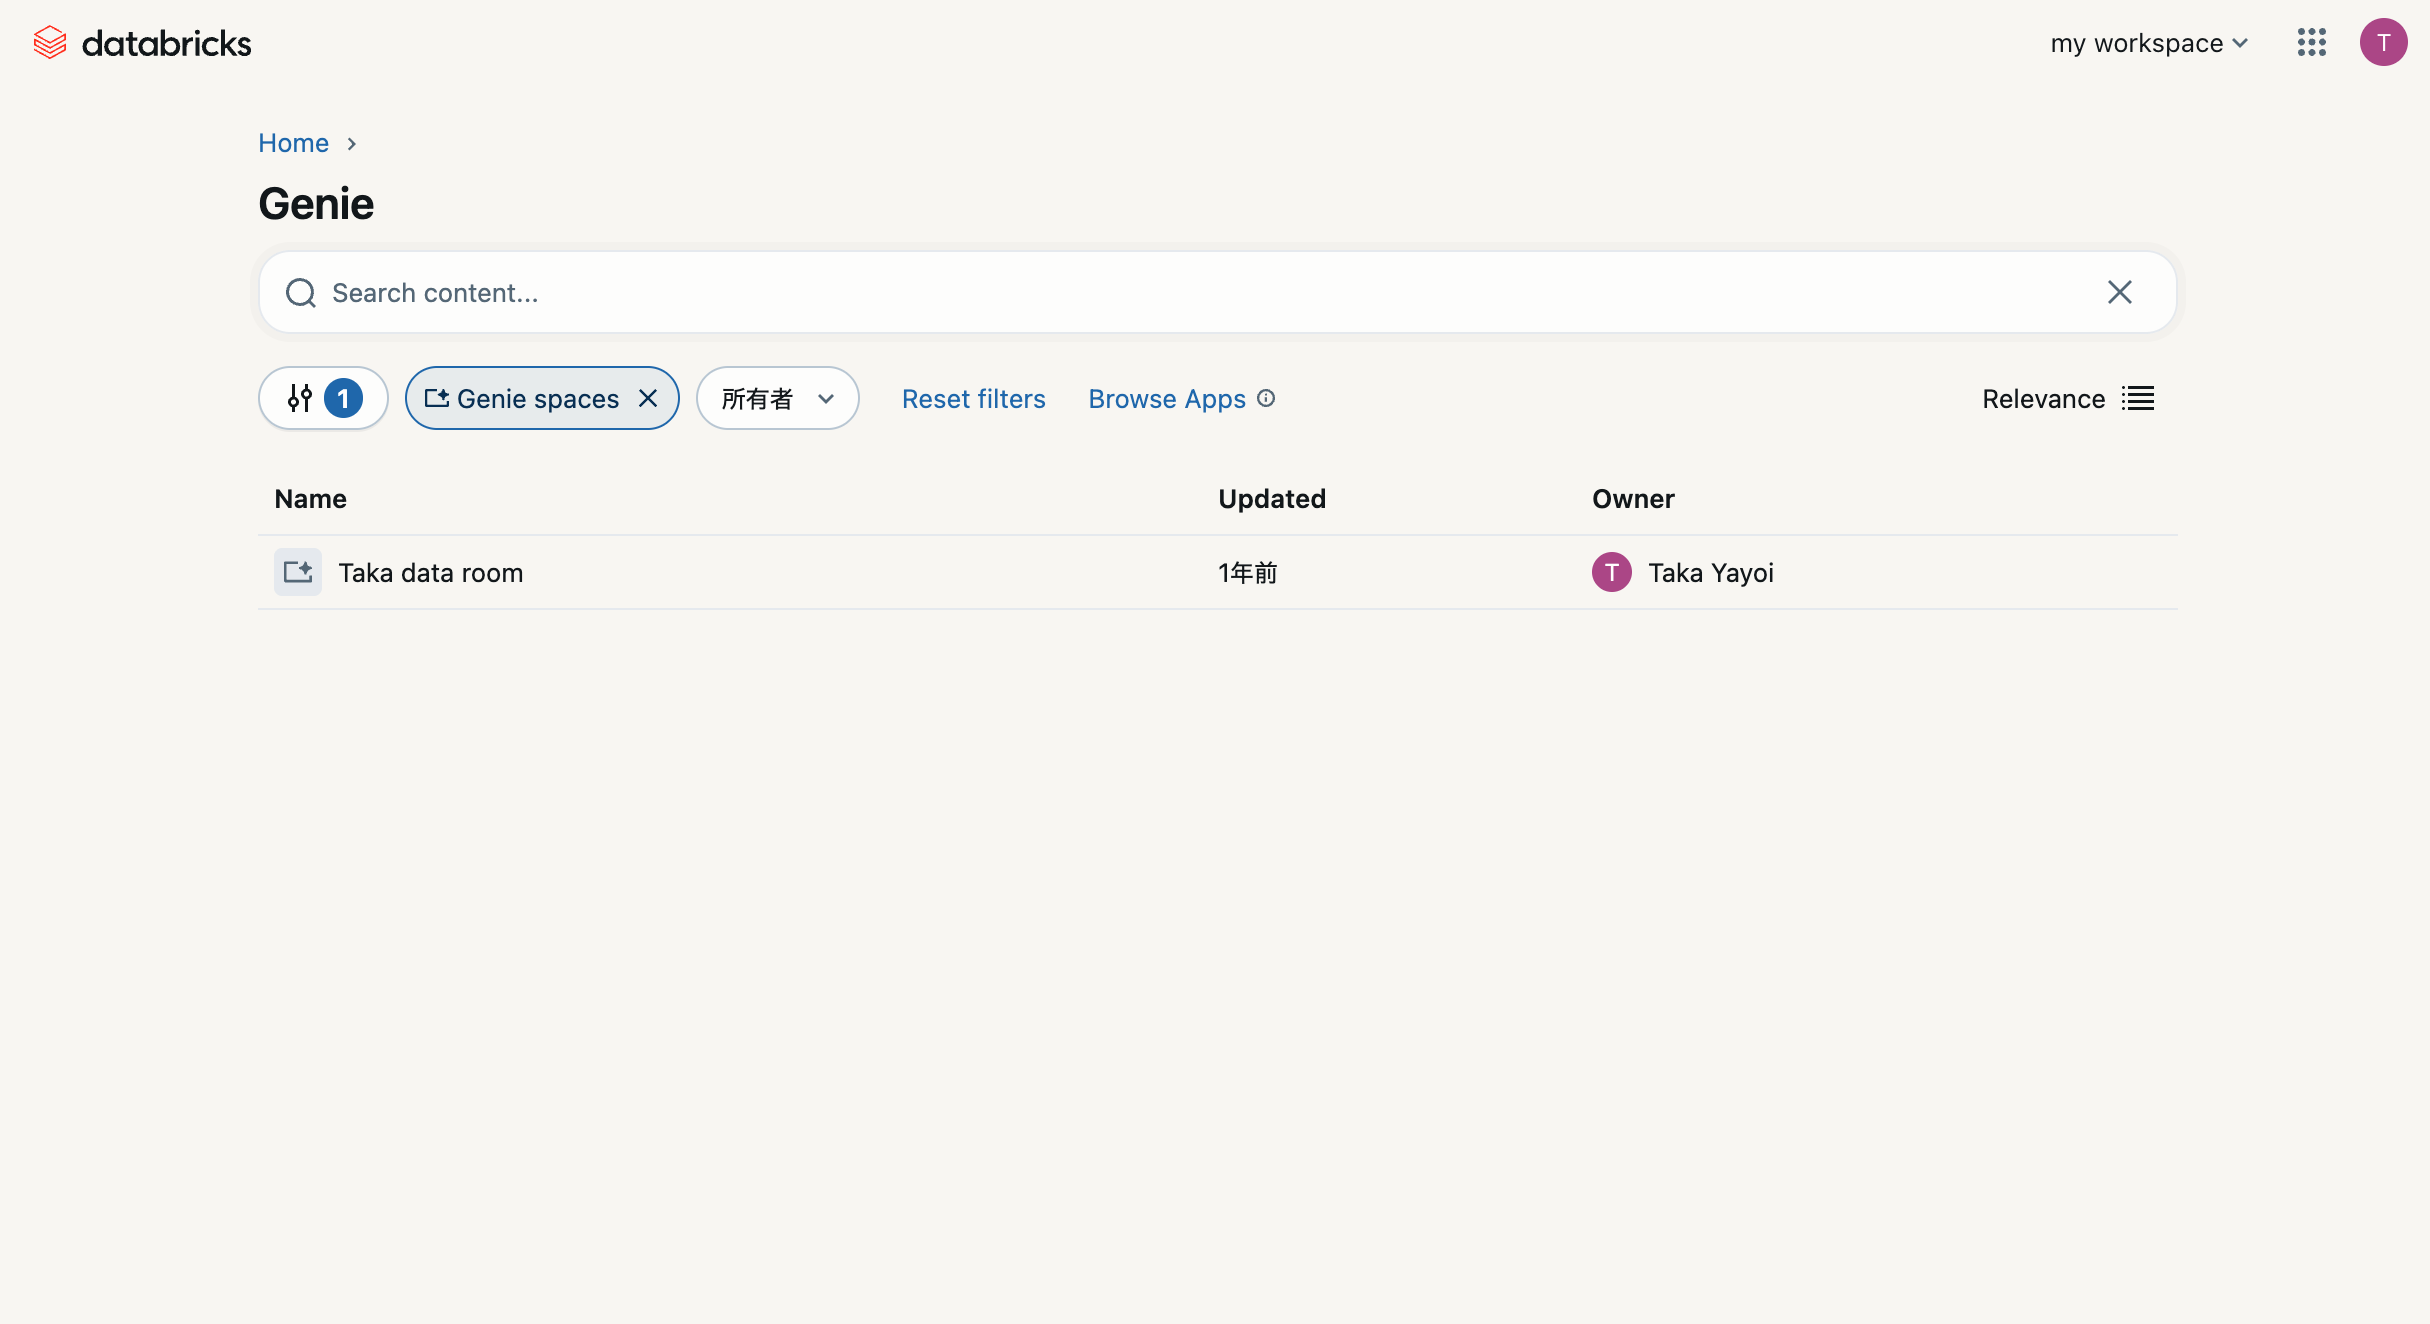2430x1324 pixels.
Task: Open the apps grid launcher icon
Action: click(x=2311, y=42)
